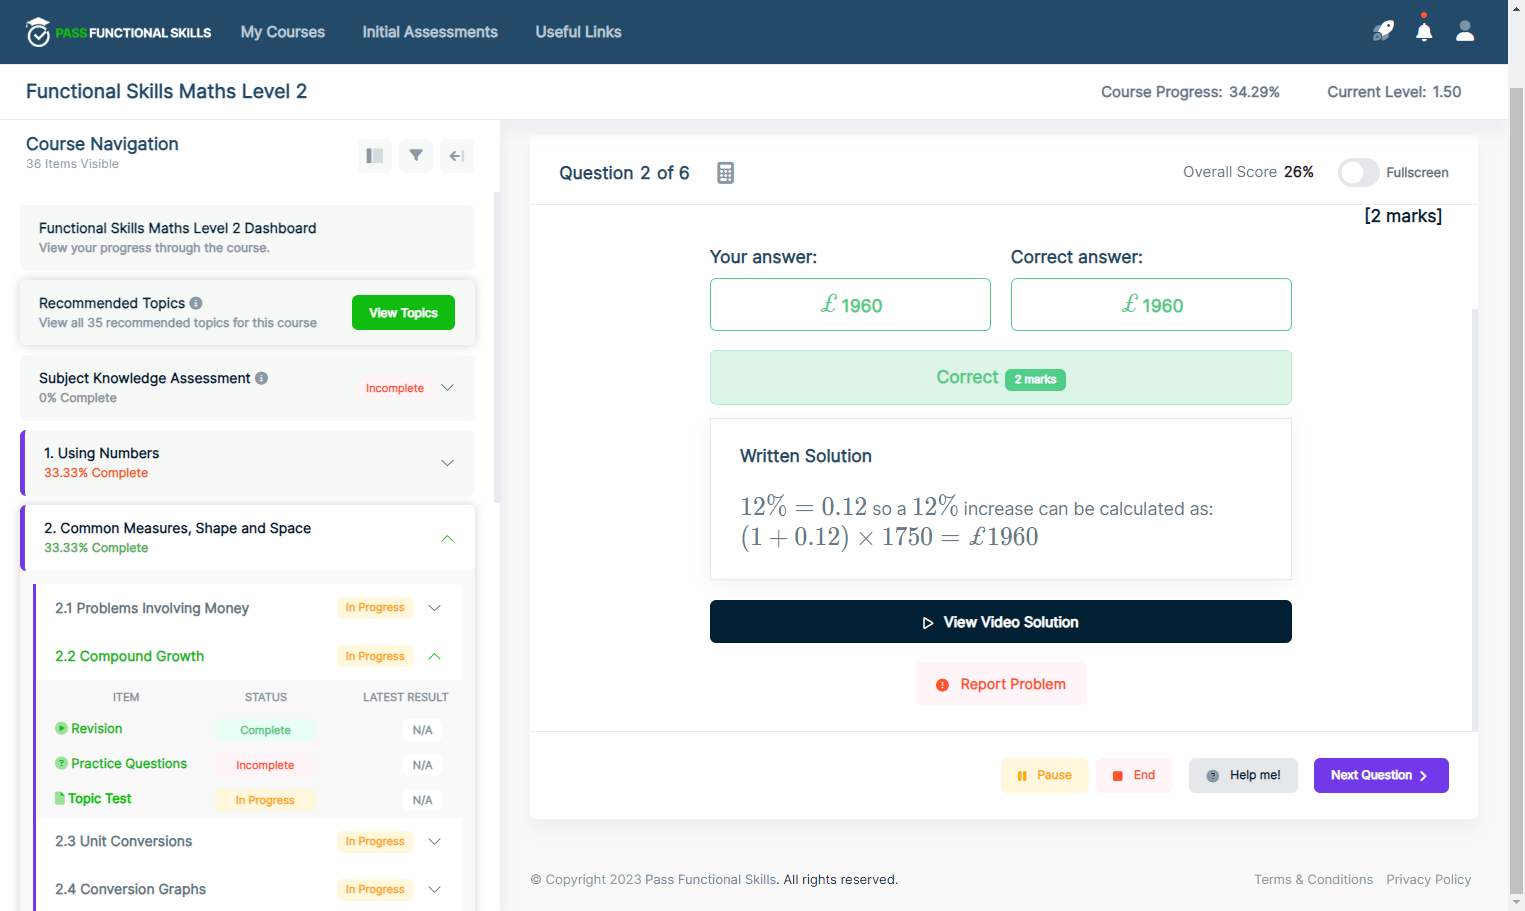1525x911 pixels.
Task: Play the View Video Solution
Action: coord(1001,622)
